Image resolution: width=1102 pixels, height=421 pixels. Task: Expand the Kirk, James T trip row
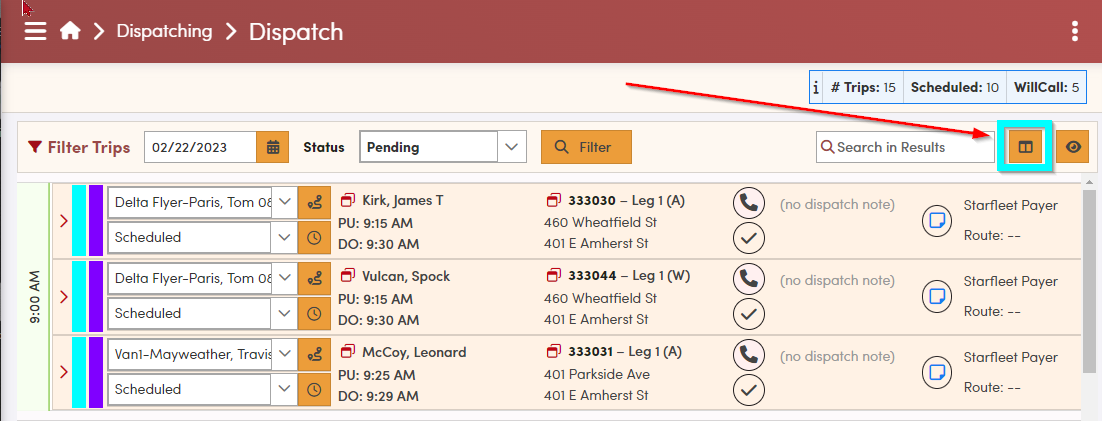pyautogui.click(x=63, y=220)
